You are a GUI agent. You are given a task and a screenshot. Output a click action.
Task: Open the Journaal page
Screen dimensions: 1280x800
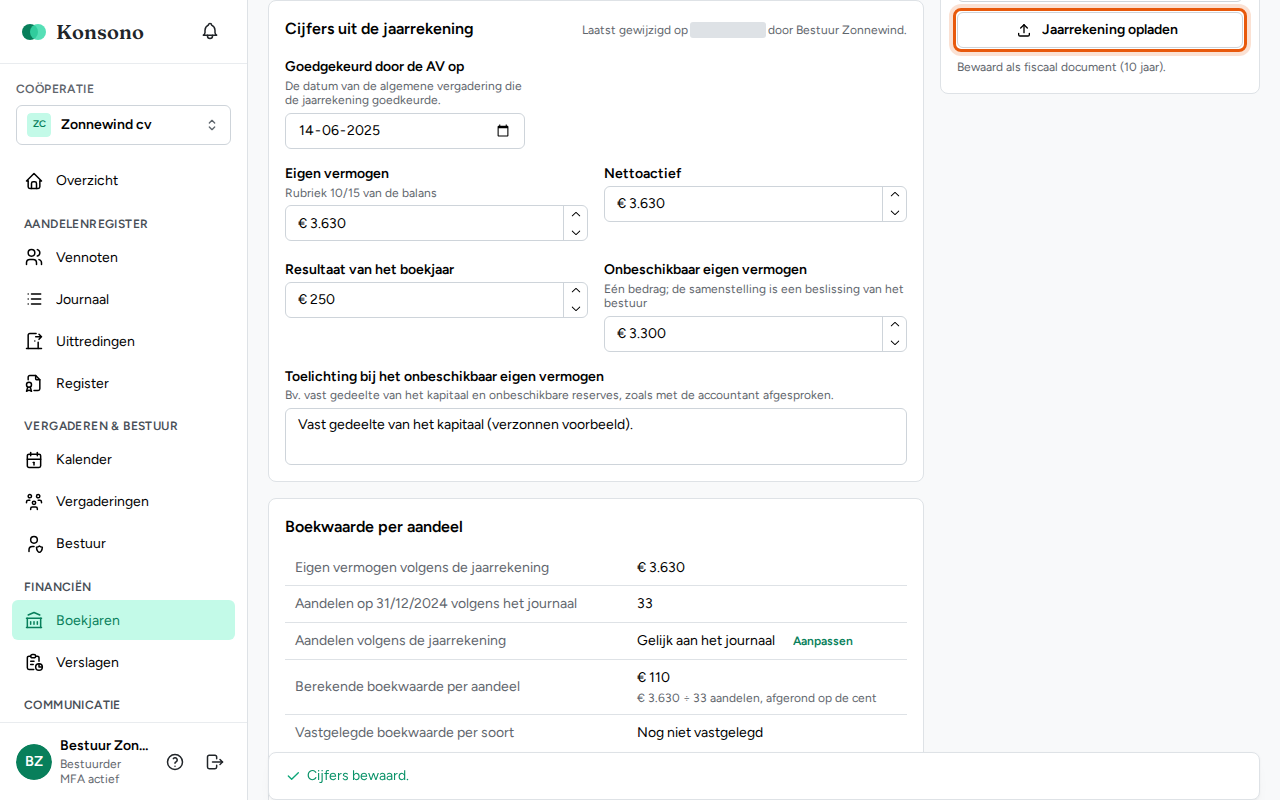point(123,299)
